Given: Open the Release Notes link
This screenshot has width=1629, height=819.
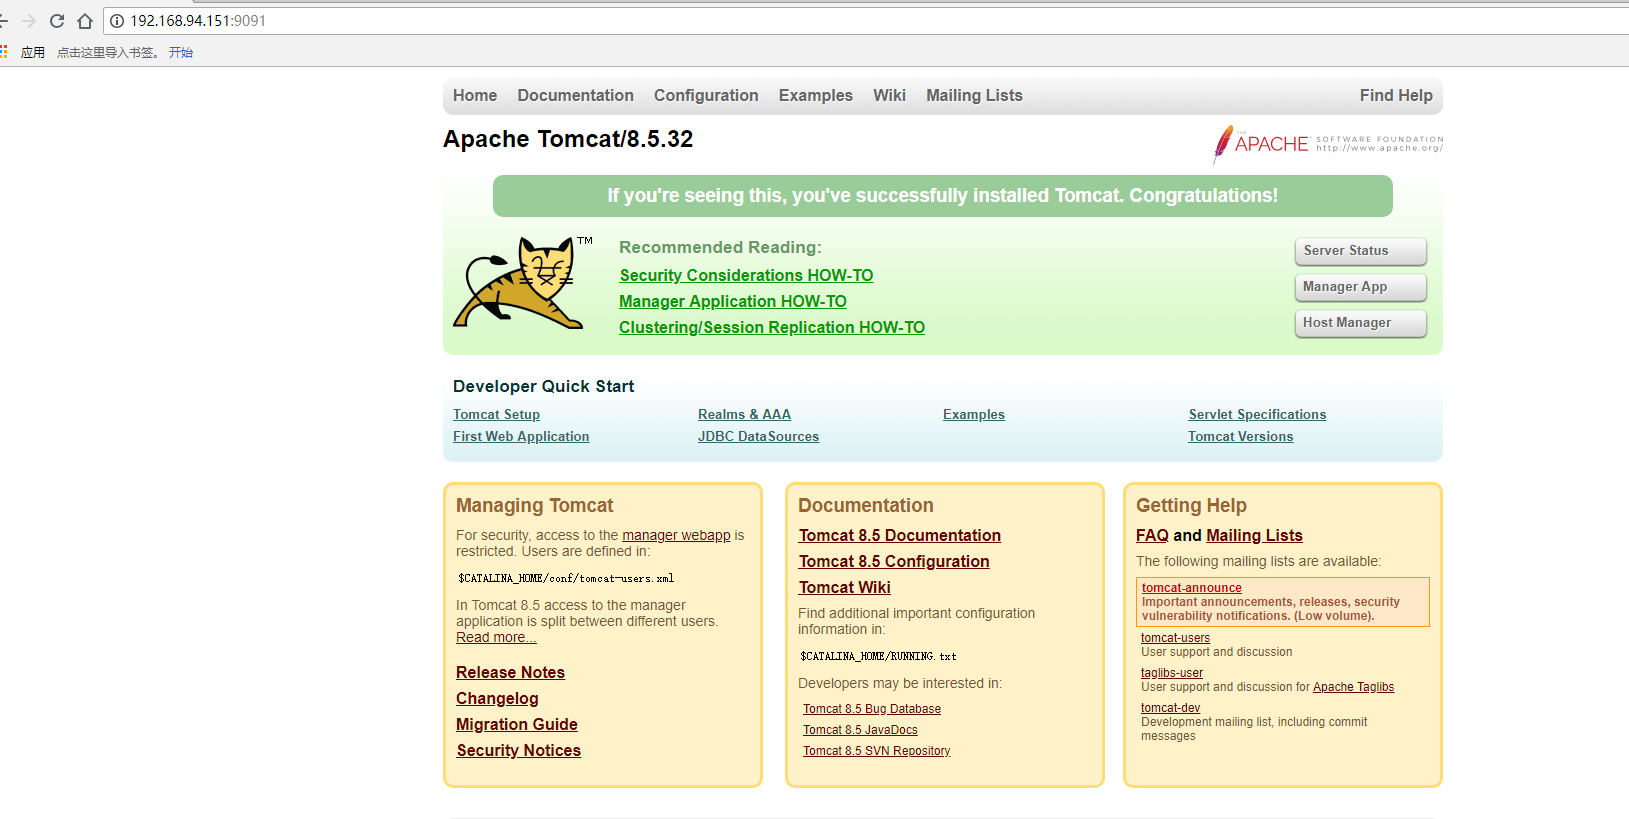Looking at the screenshot, I should click(510, 673).
